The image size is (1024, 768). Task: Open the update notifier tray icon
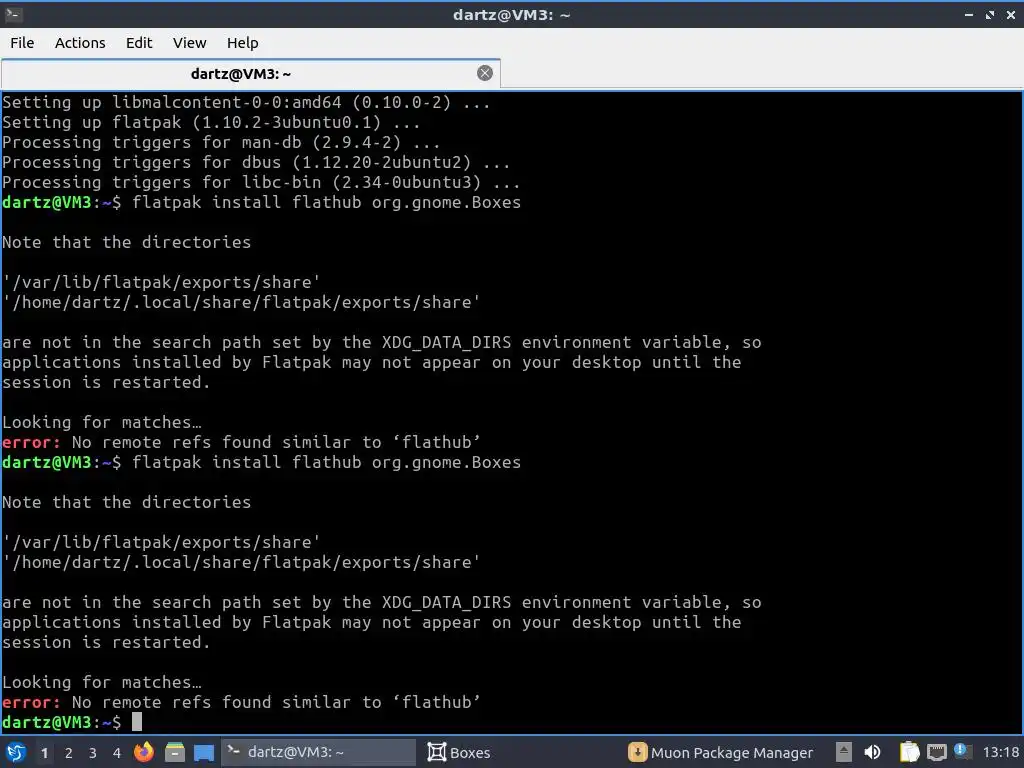pos(962,751)
